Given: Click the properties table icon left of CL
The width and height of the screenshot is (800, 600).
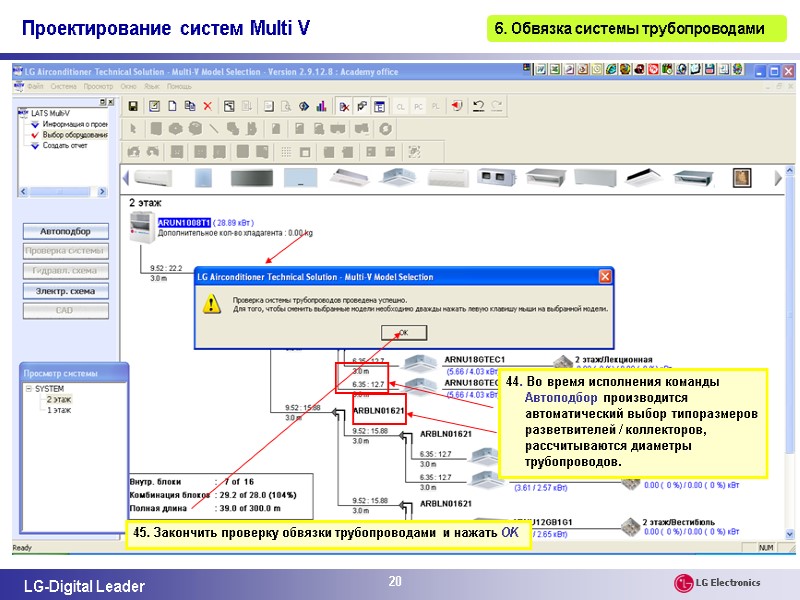Looking at the screenshot, I should [x=379, y=106].
